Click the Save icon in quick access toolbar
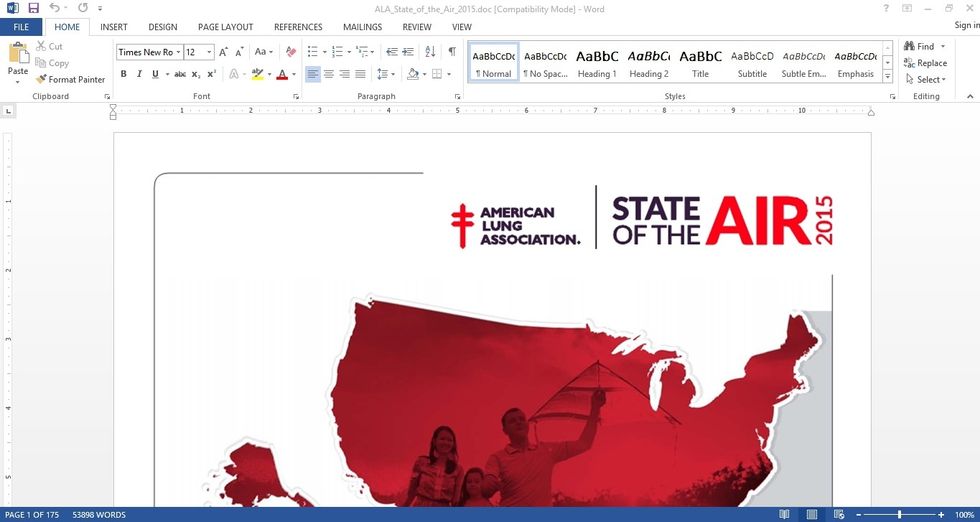This screenshot has height=522, width=980. [x=34, y=8]
